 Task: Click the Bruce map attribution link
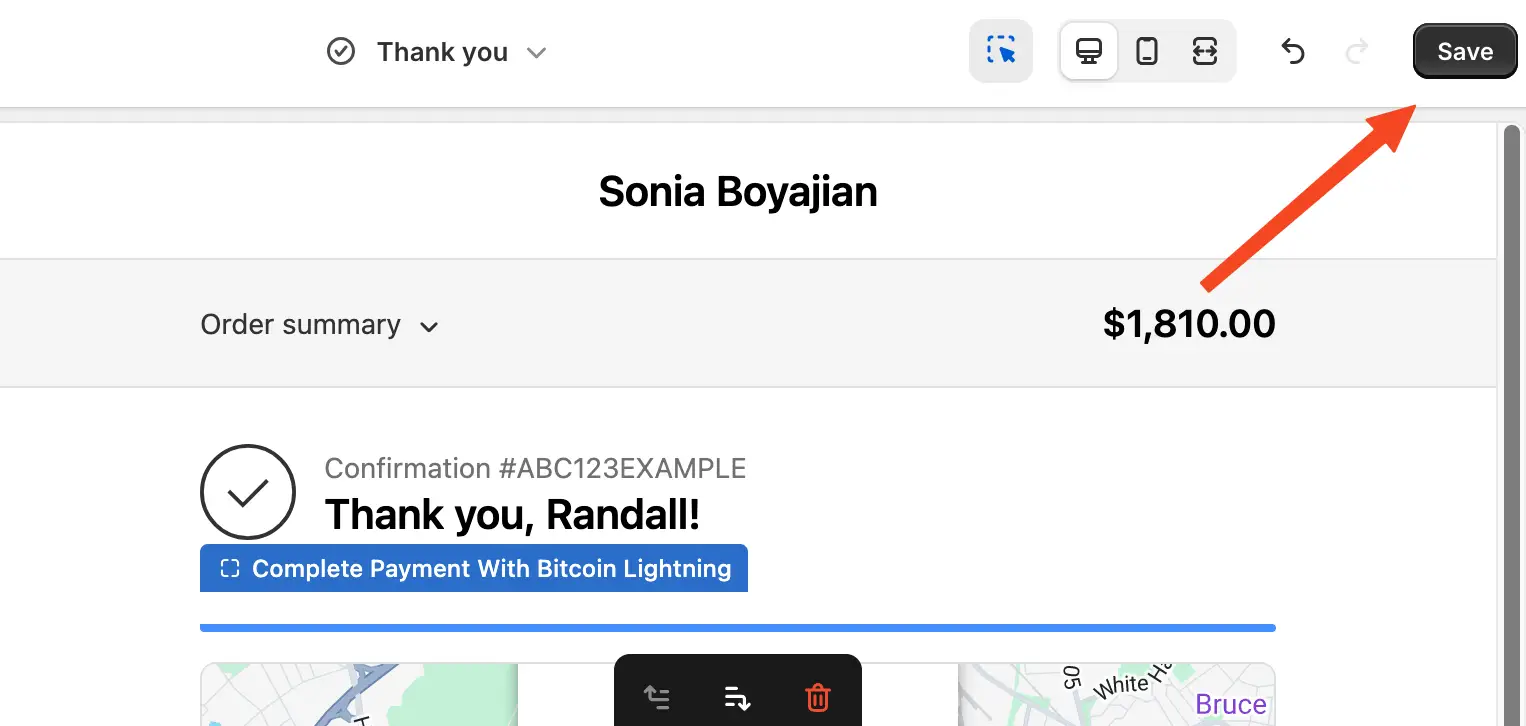tap(1230, 704)
